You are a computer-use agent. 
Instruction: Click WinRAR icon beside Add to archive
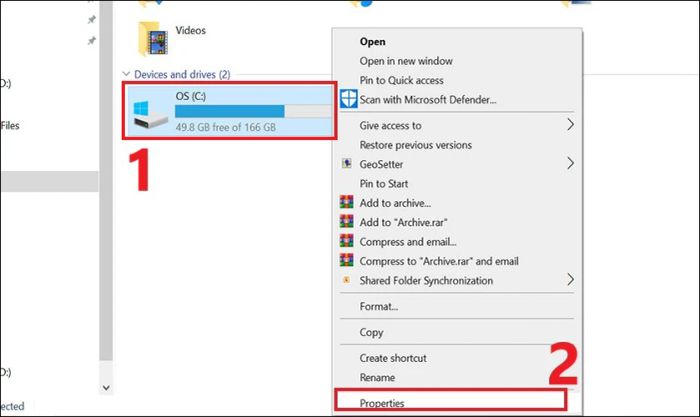(x=346, y=202)
